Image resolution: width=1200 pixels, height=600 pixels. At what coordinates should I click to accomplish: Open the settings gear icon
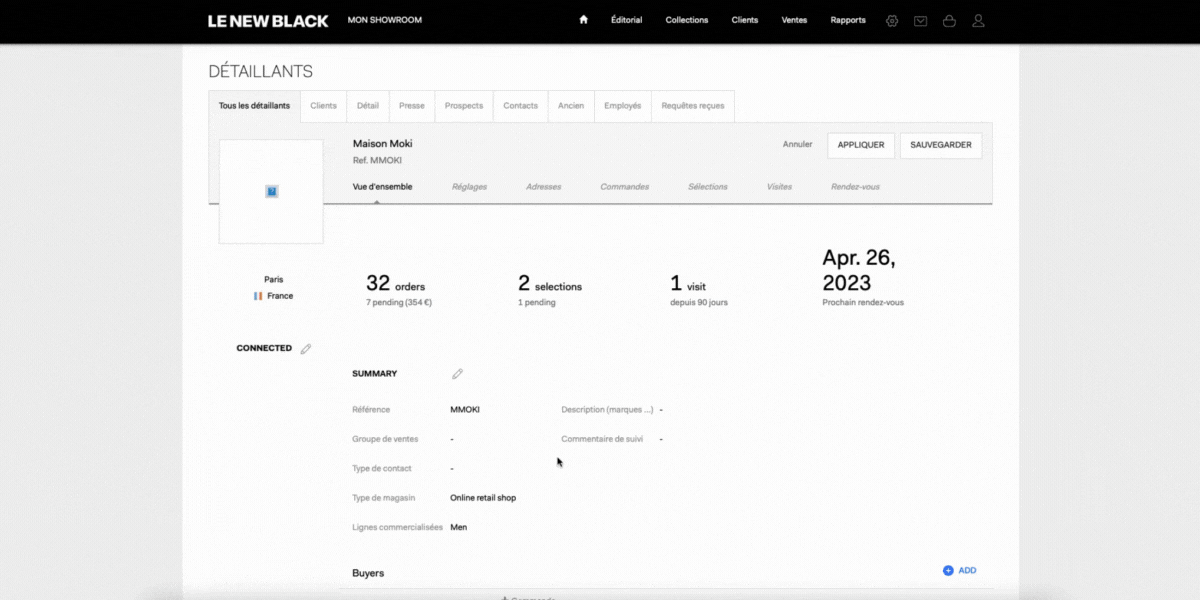click(x=892, y=20)
